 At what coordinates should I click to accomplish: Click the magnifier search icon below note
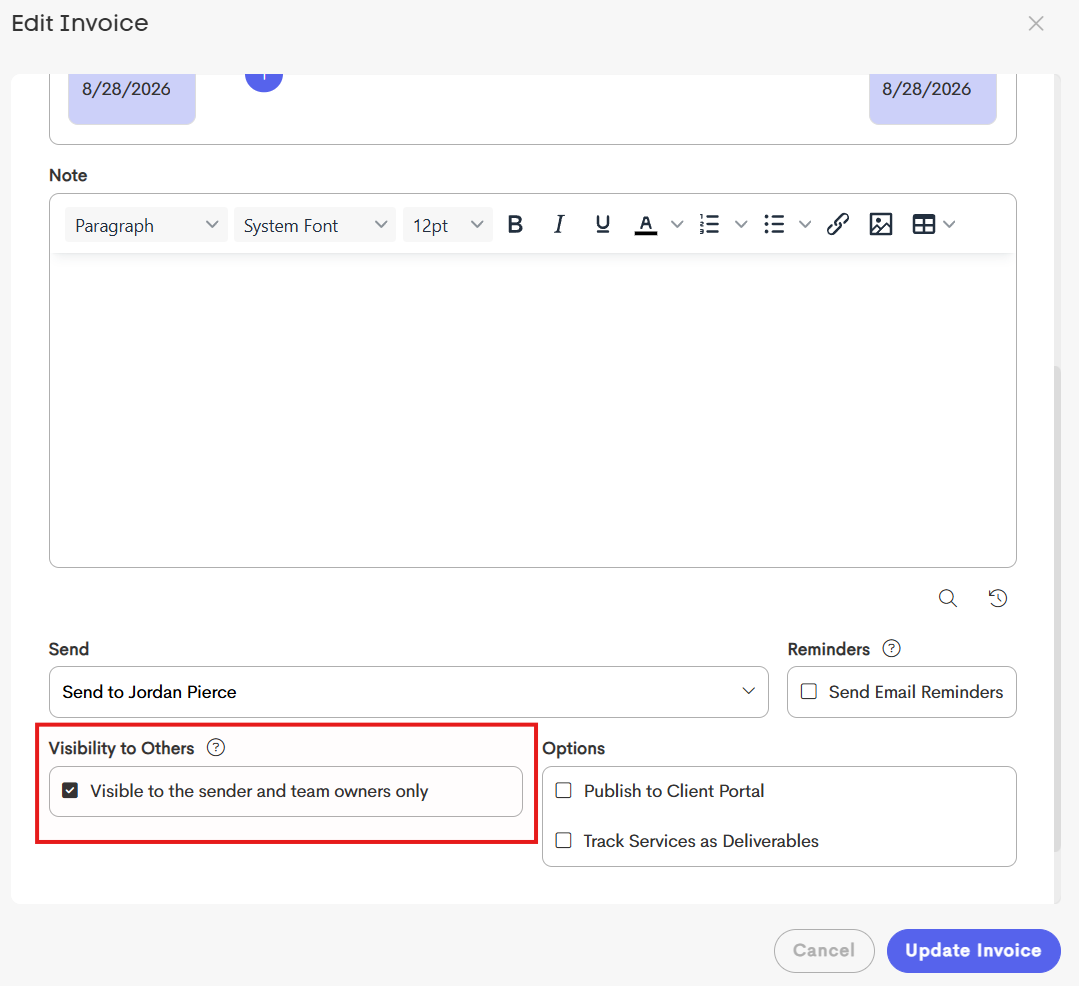click(x=948, y=598)
